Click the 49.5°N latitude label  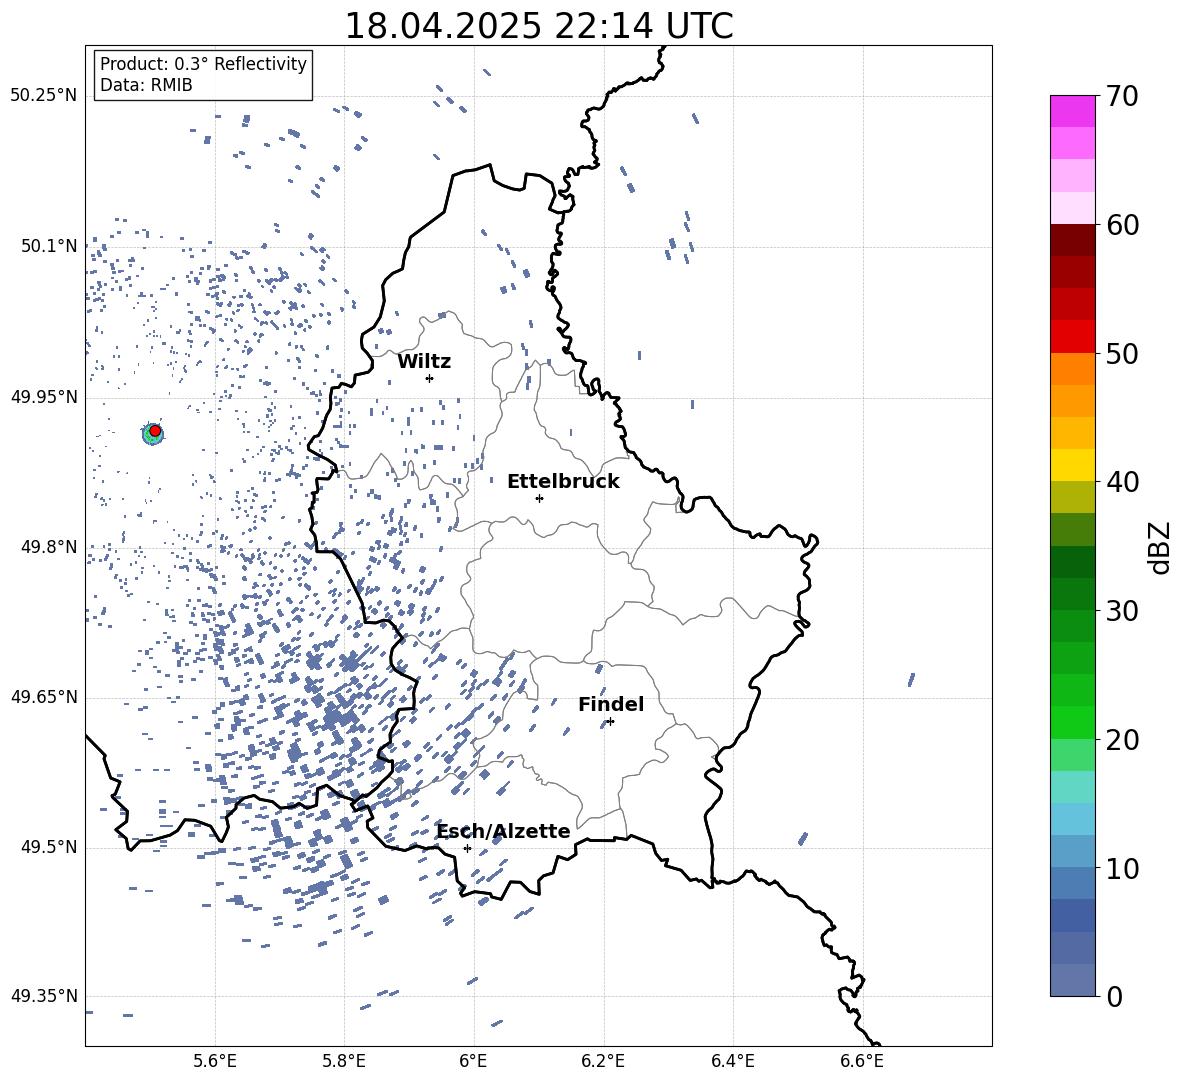click(x=49, y=847)
